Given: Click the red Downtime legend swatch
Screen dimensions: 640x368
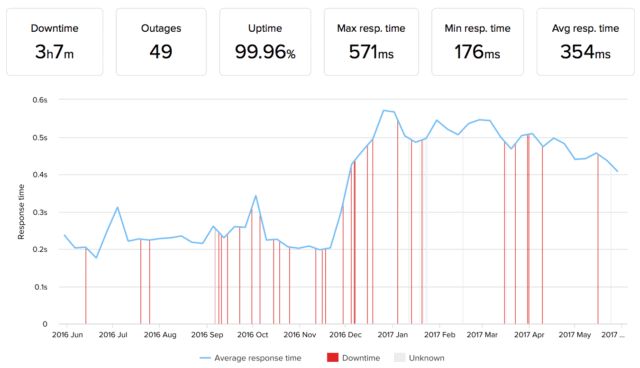Looking at the screenshot, I should point(333,358).
